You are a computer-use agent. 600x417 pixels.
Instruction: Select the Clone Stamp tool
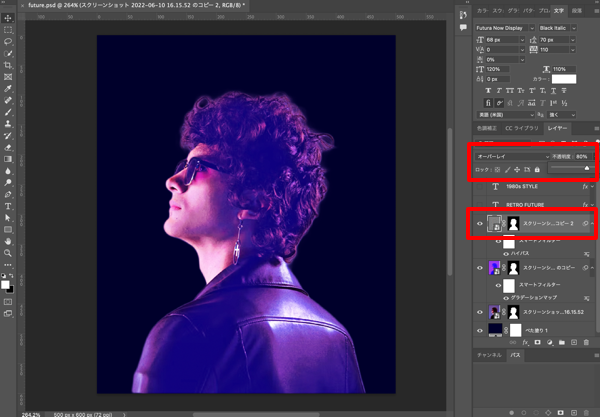click(8, 124)
